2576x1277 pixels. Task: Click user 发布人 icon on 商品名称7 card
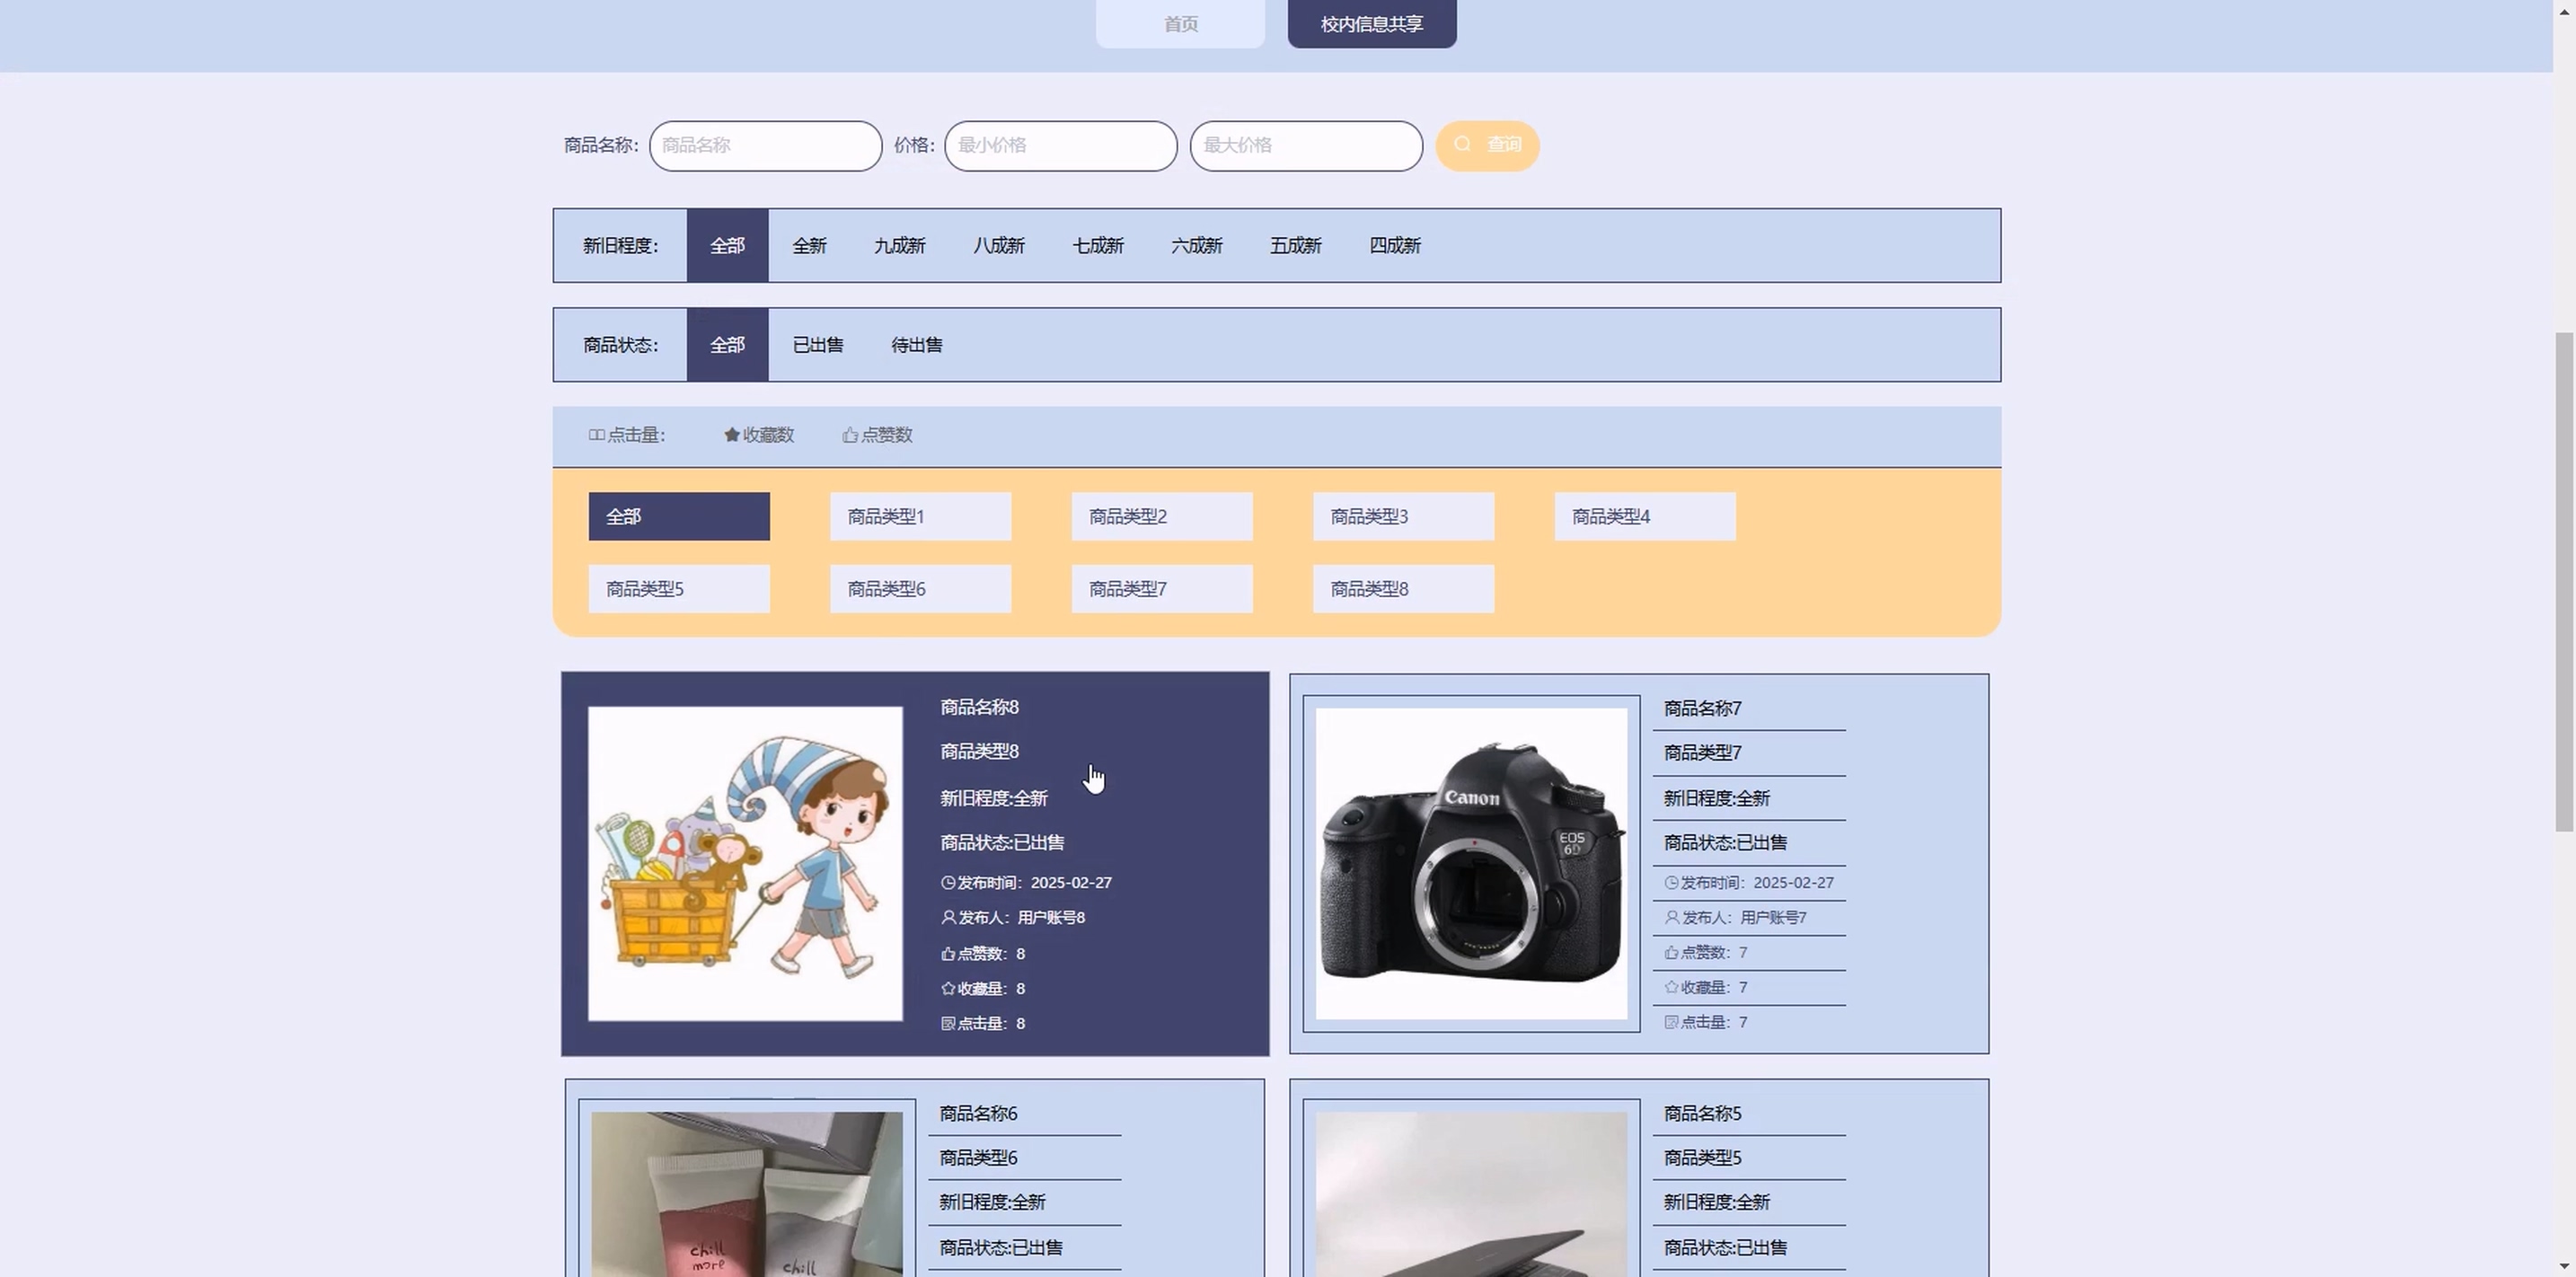(x=1671, y=918)
